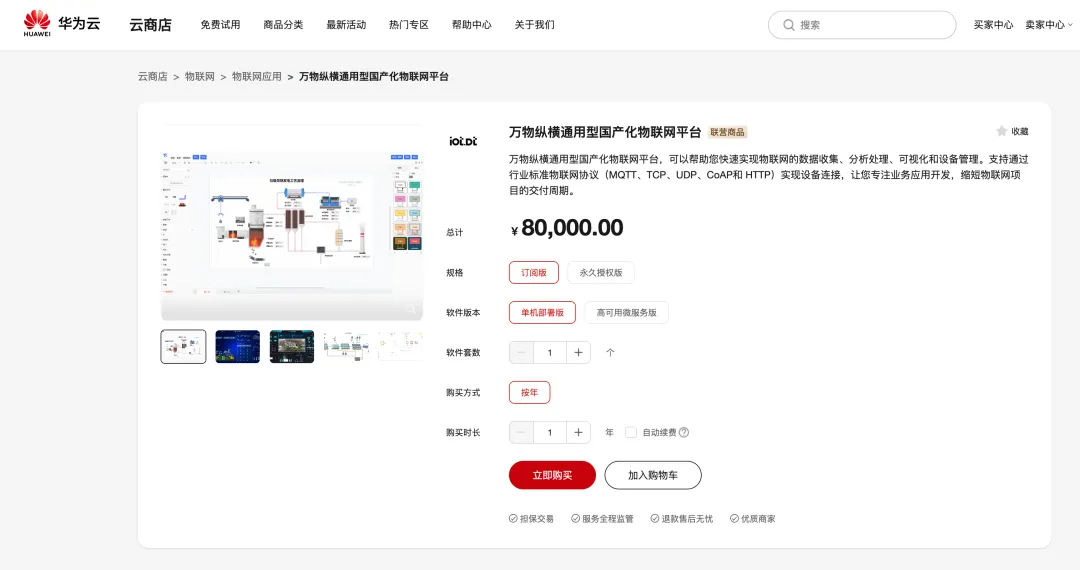Viewport: 1080px width, 570px height.
Task: Click the 联营商品 tag
Action: click(727, 132)
